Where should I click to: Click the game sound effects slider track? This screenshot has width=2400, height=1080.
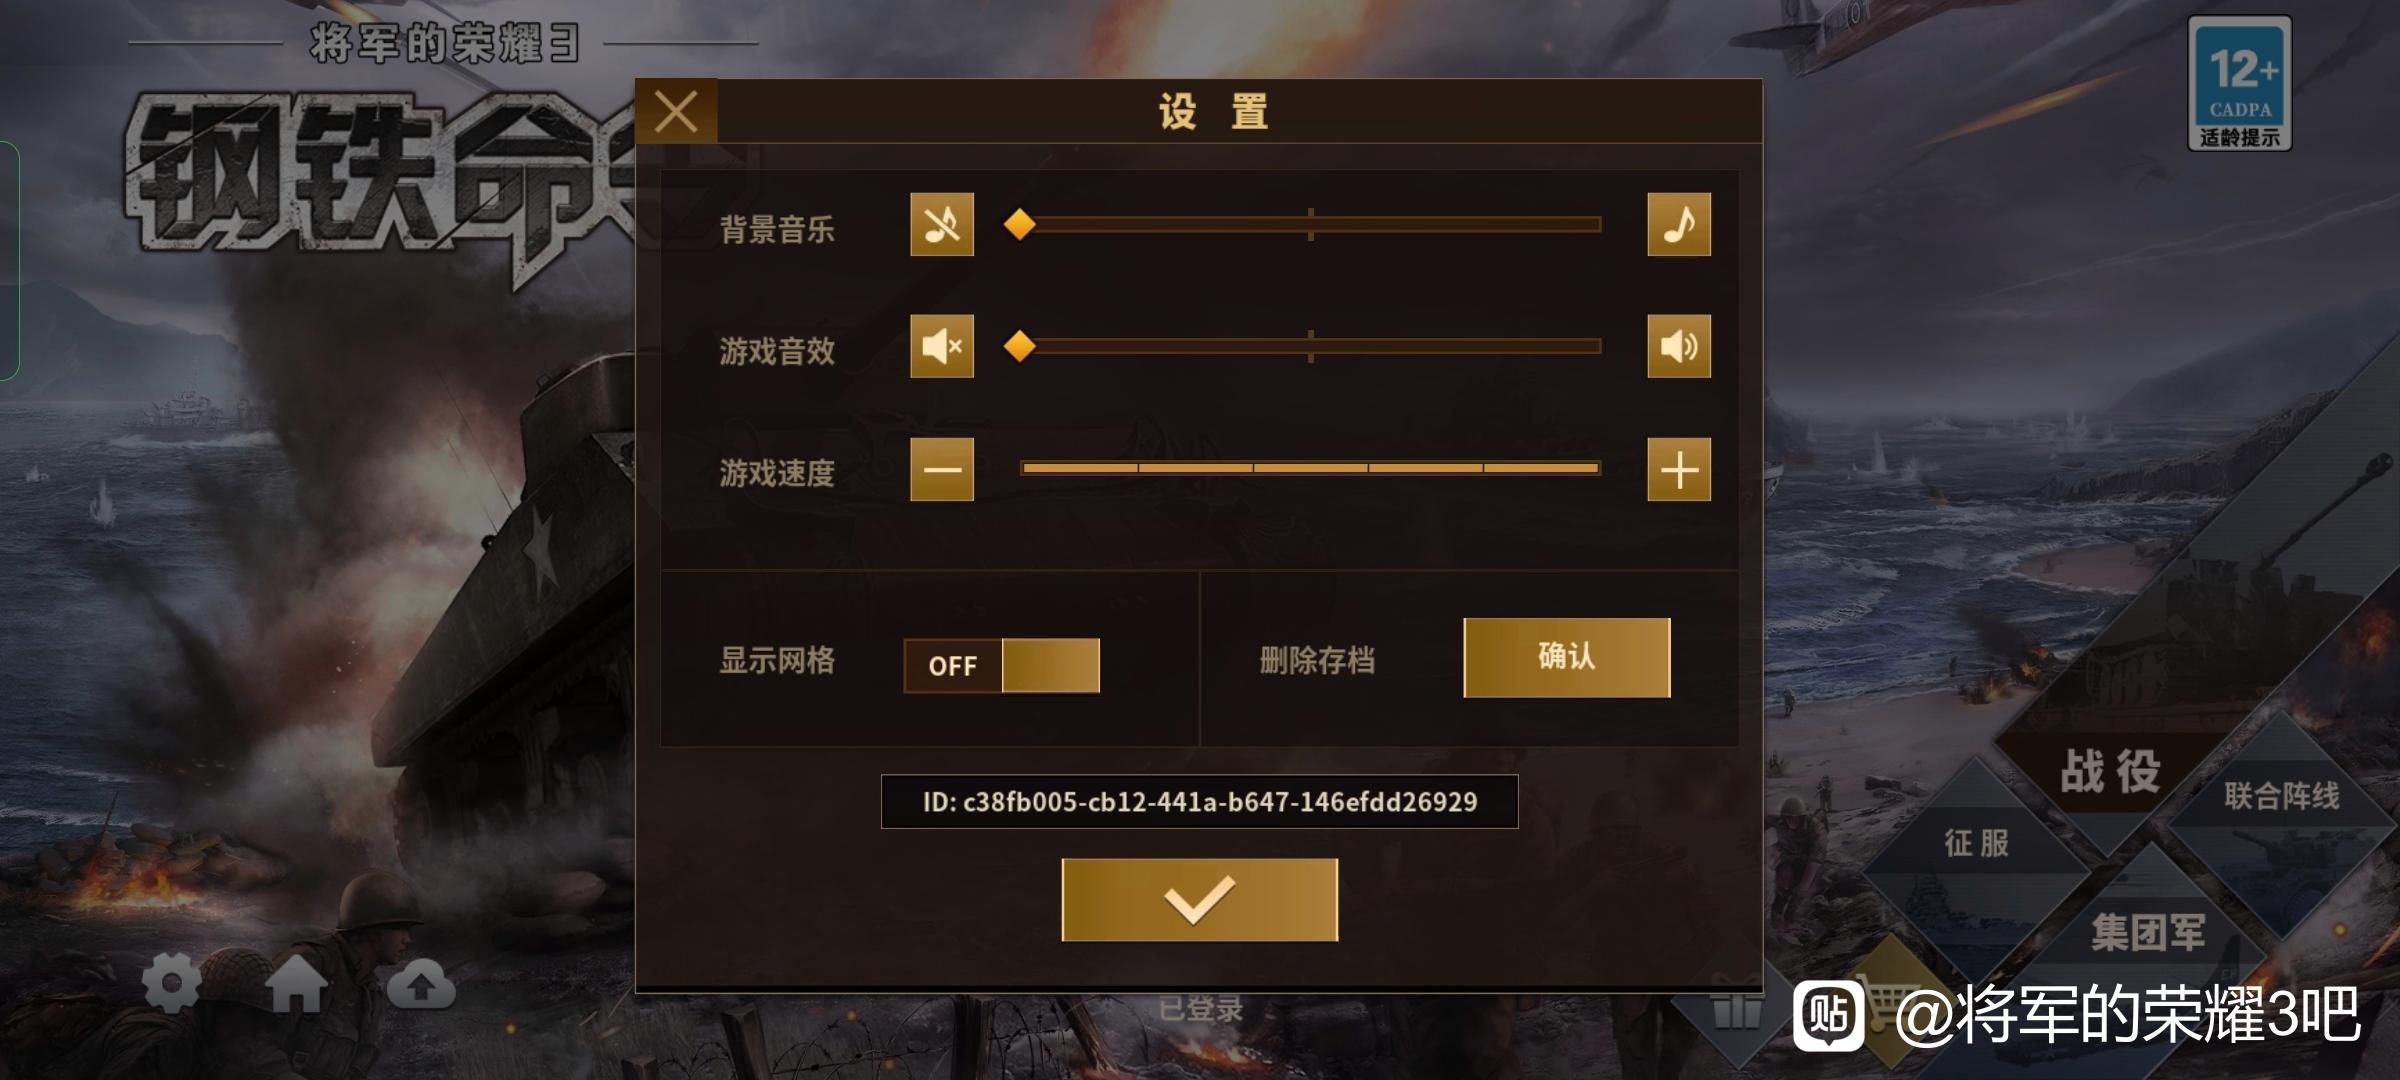pyautogui.click(x=1310, y=347)
